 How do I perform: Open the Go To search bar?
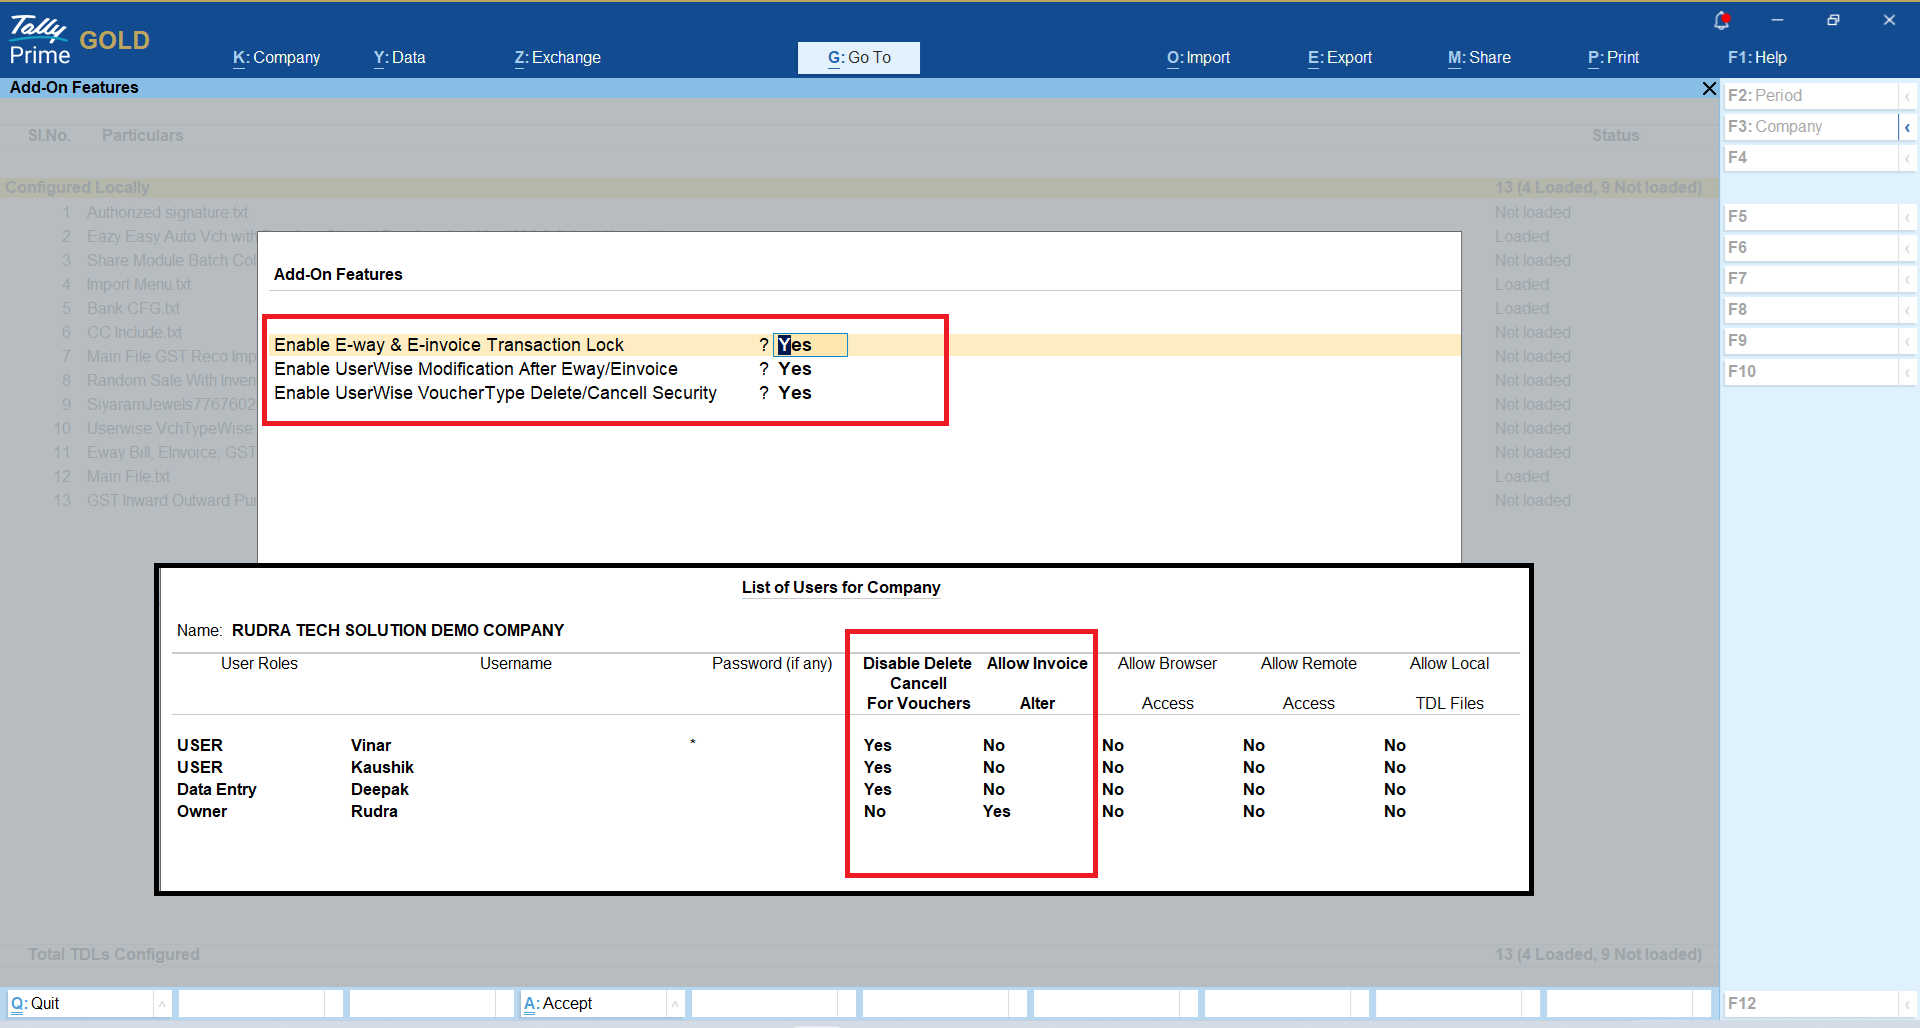point(858,58)
